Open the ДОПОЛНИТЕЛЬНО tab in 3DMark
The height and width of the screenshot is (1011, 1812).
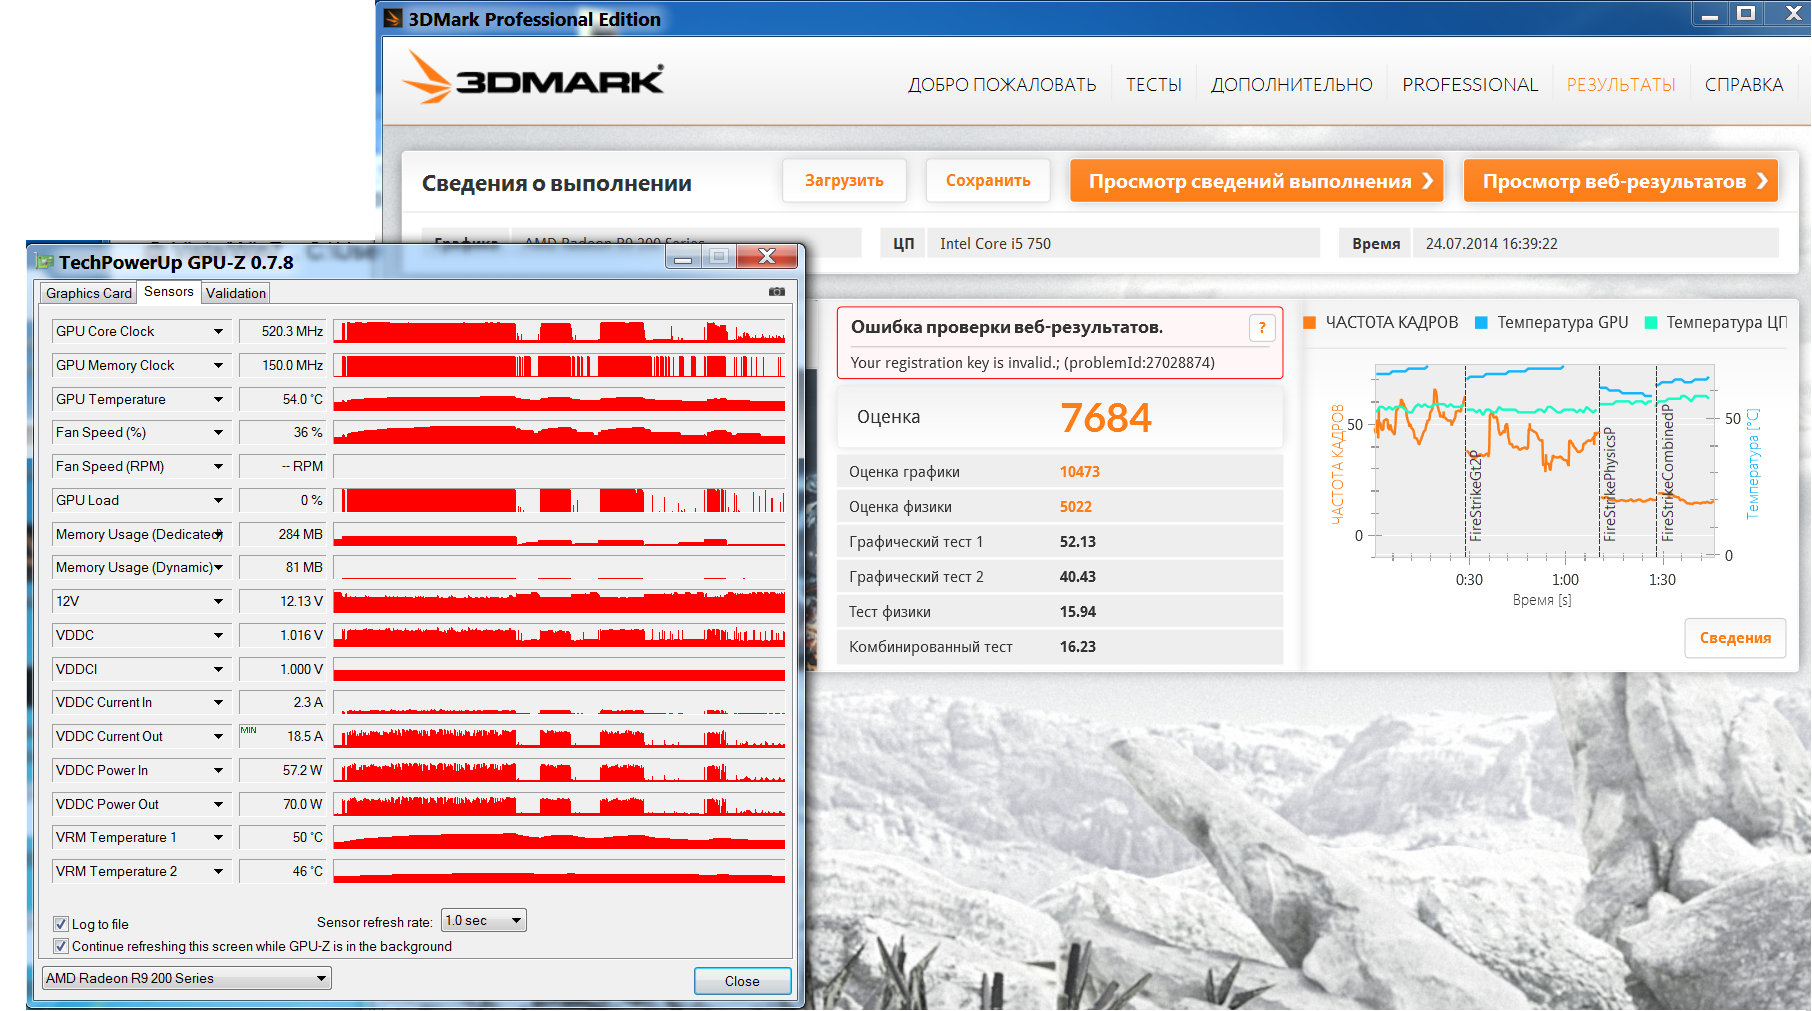[x=1292, y=85]
